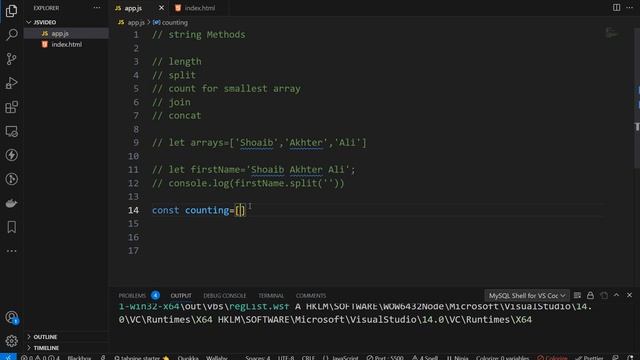Click Ninja status bar item
Screen dimensions: 640x360
click(458, 357)
